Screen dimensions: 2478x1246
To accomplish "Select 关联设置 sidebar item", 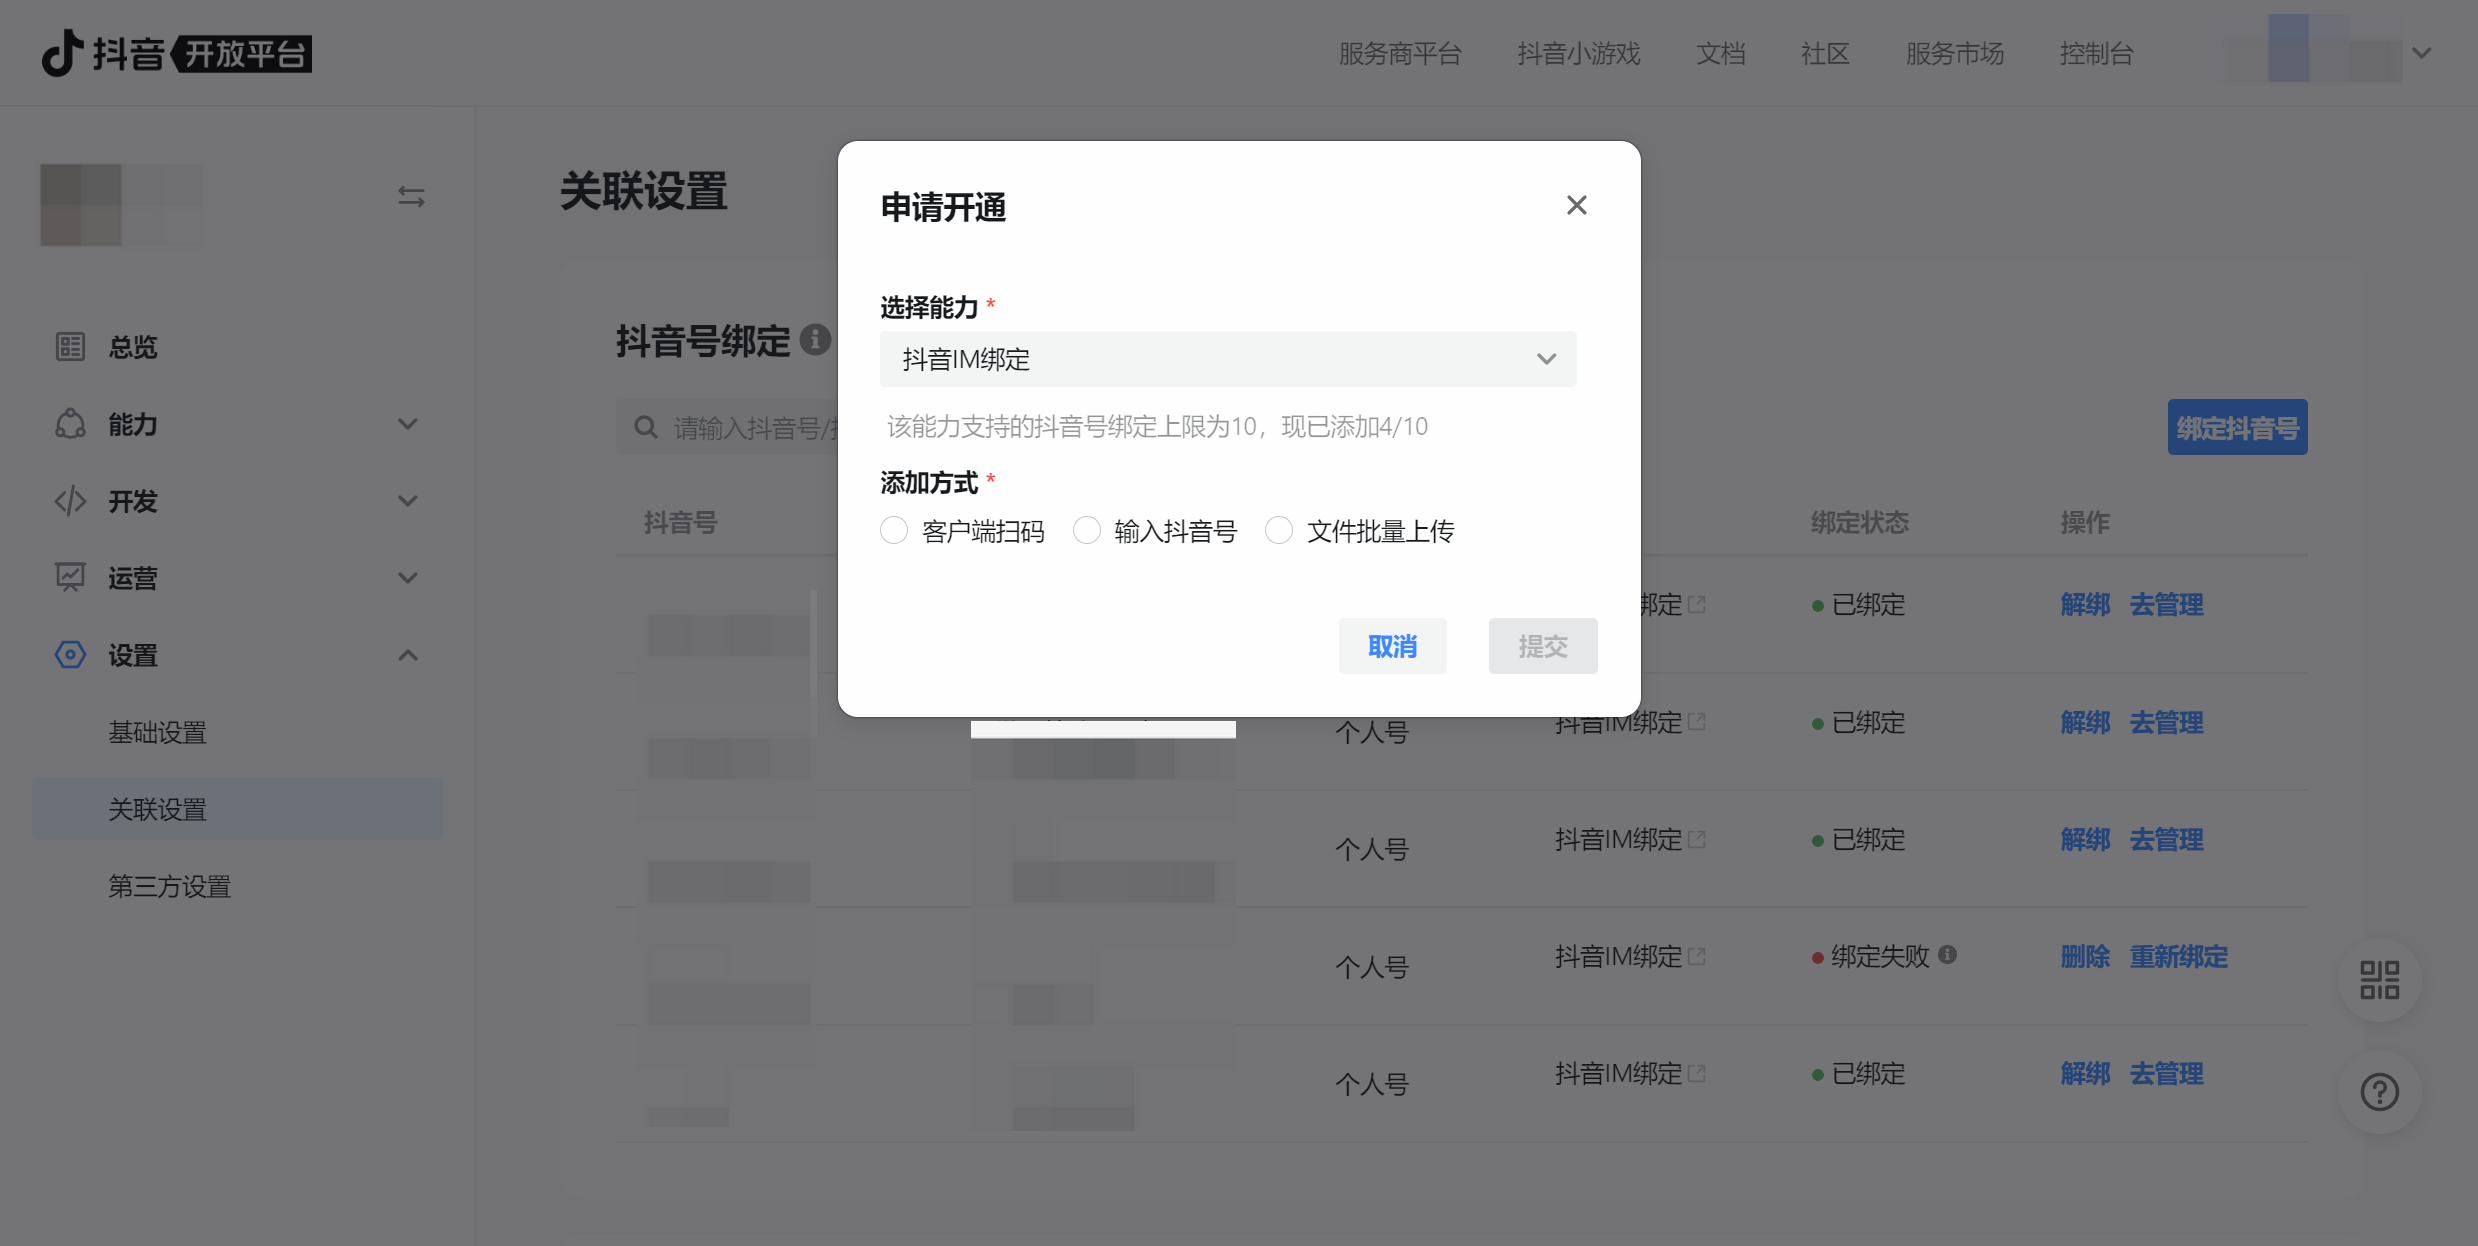I will pyautogui.click(x=237, y=809).
